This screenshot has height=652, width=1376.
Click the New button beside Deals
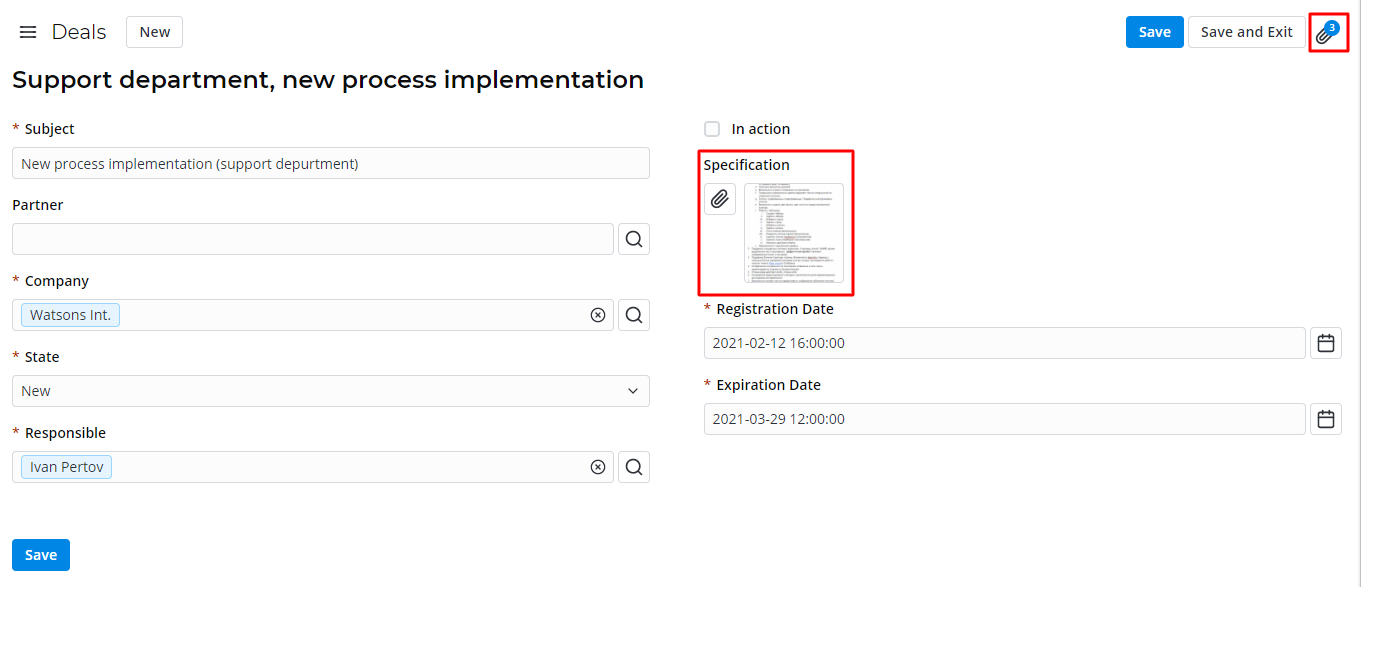point(154,32)
